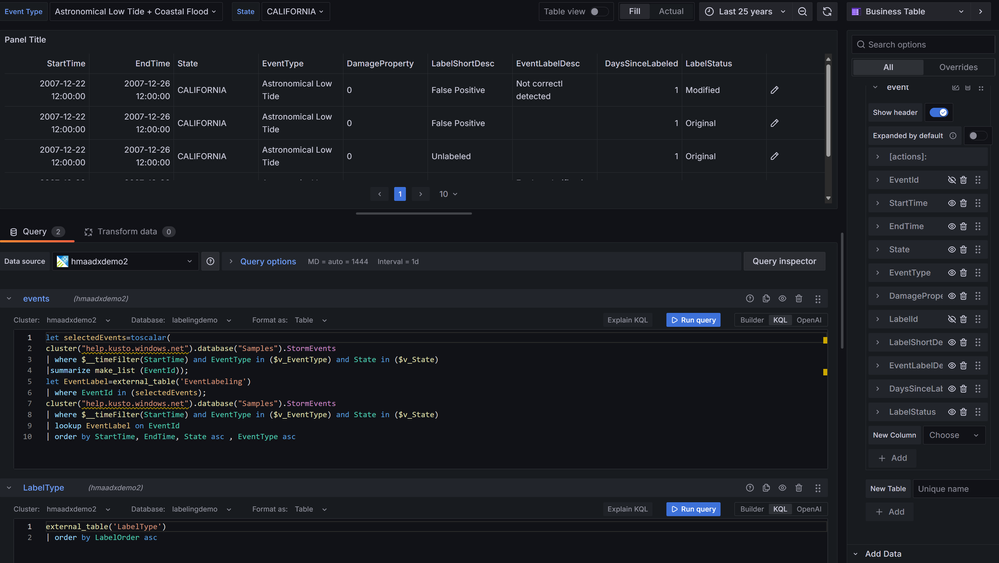
Task: Click the EventType column drag handle
Action: [978, 273]
